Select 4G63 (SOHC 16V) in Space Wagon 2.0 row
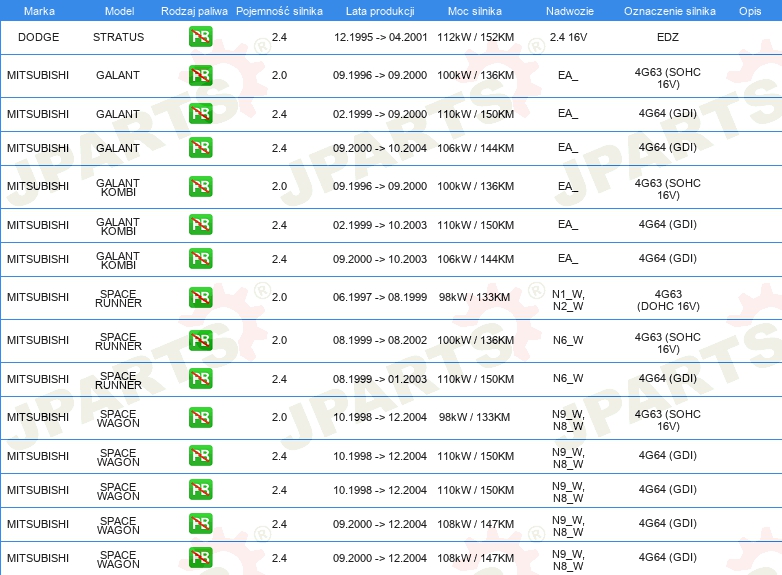Viewport: 782px width, 575px height. click(668, 420)
